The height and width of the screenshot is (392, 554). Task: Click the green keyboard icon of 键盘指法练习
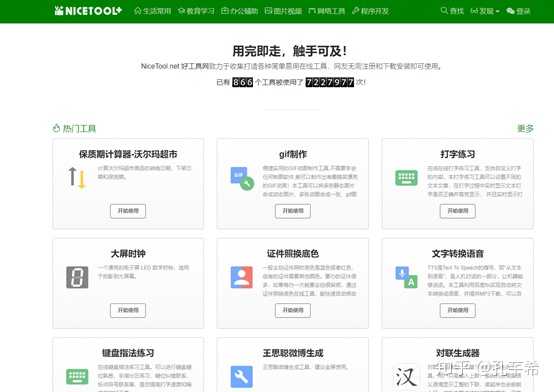point(77,376)
